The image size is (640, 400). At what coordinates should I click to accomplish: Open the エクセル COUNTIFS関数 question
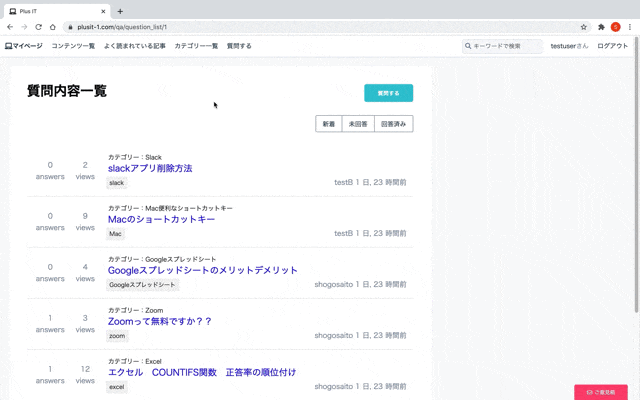[202, 372]
